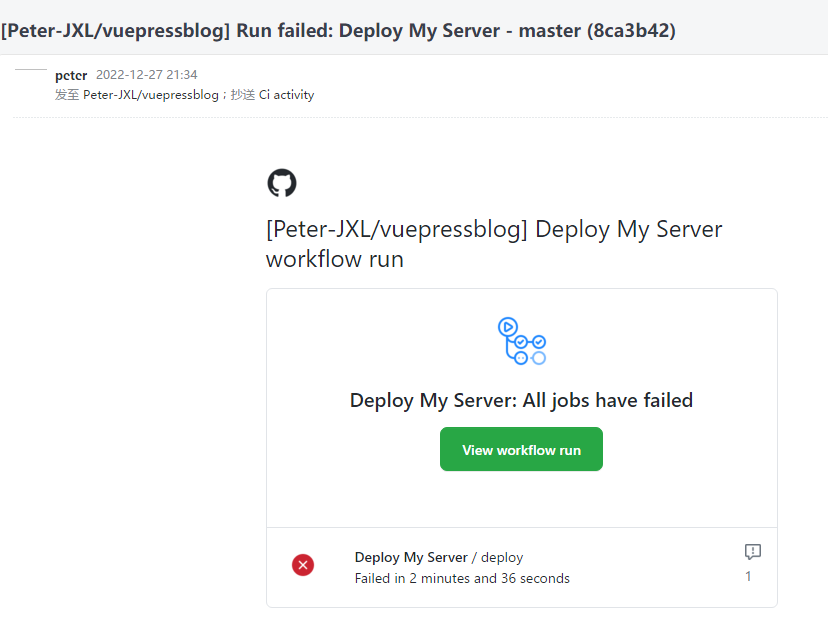
Task: Click the red failed status icon
Action: point(303,565)
